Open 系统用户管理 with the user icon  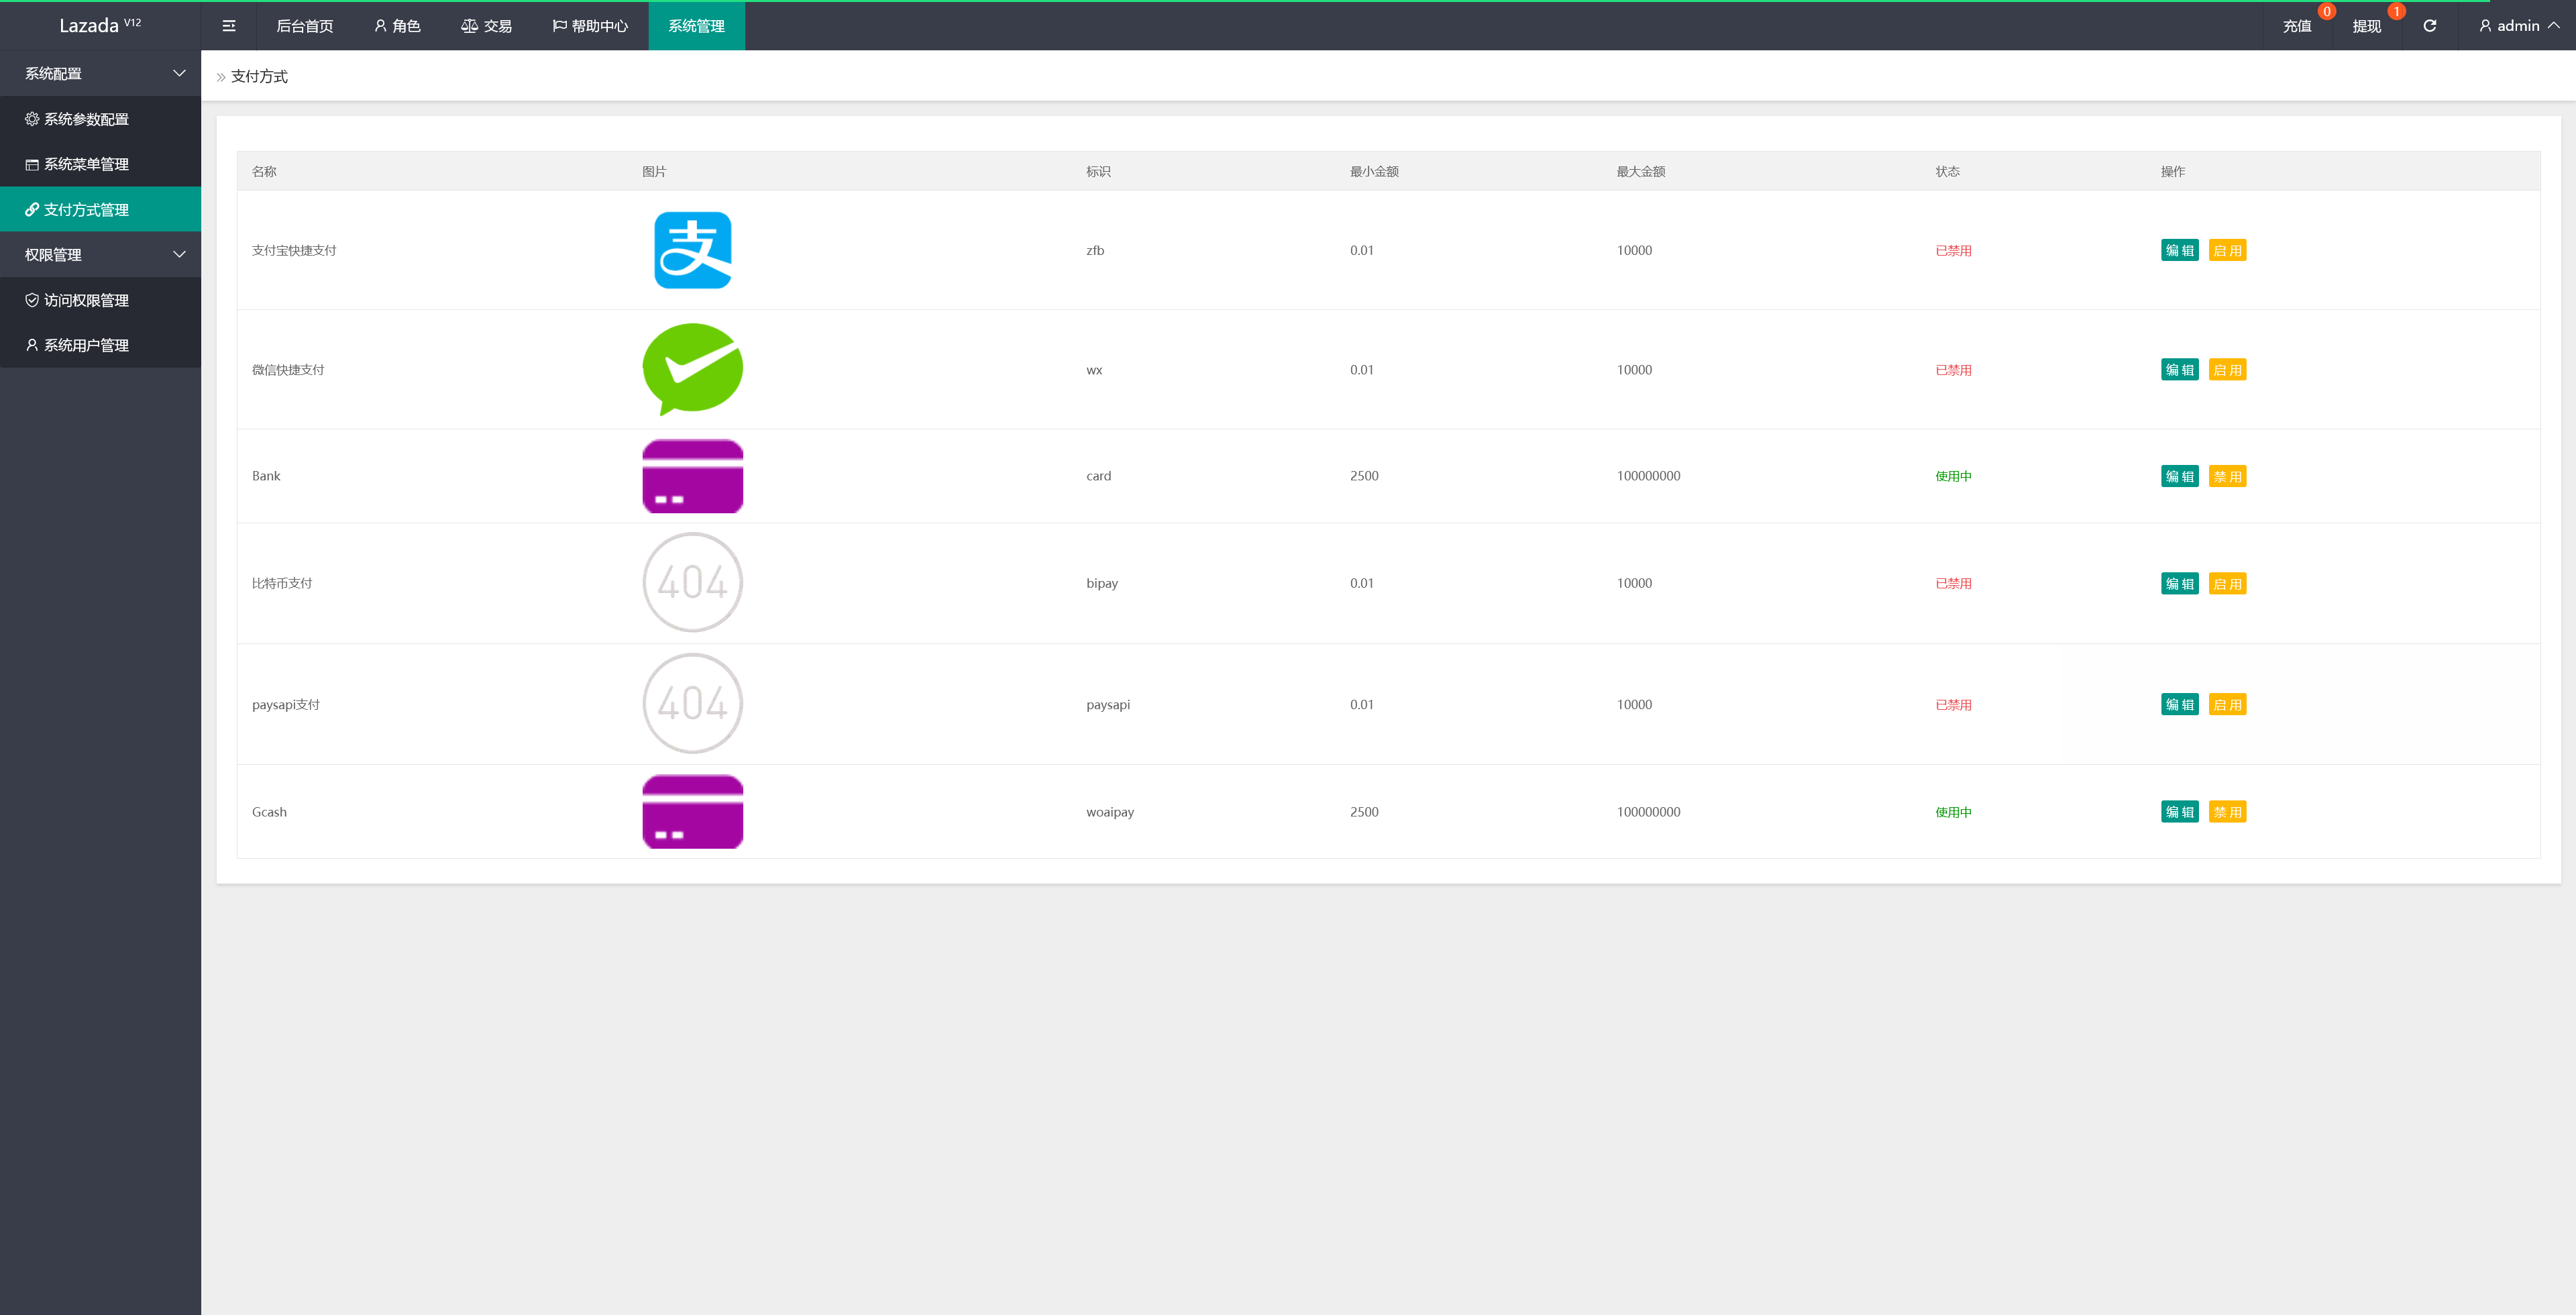(85, 345)
